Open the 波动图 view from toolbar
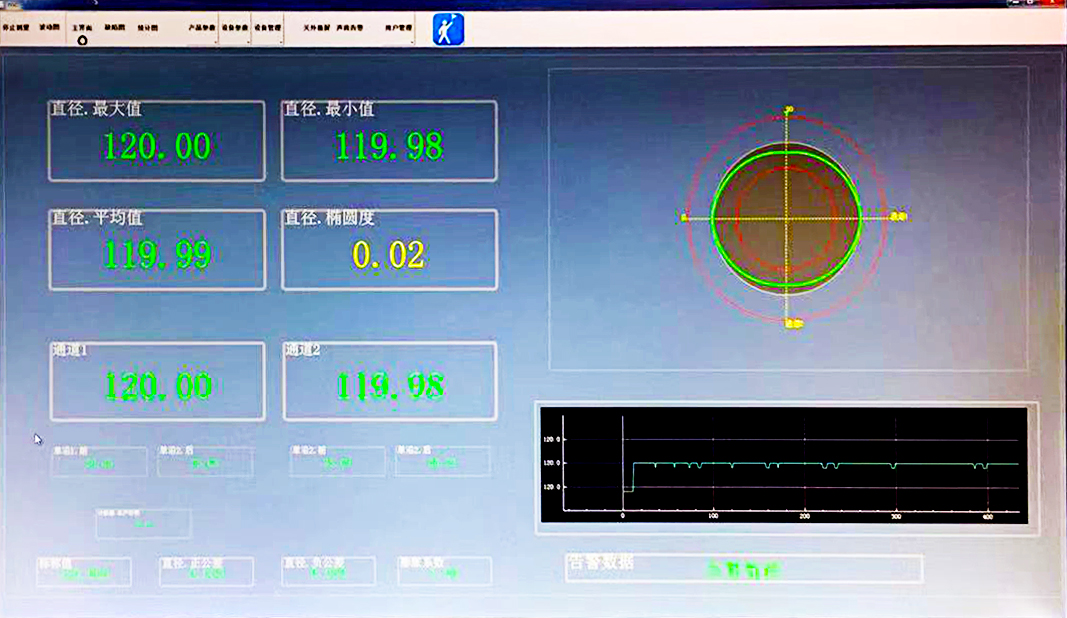 pos(48,29)
